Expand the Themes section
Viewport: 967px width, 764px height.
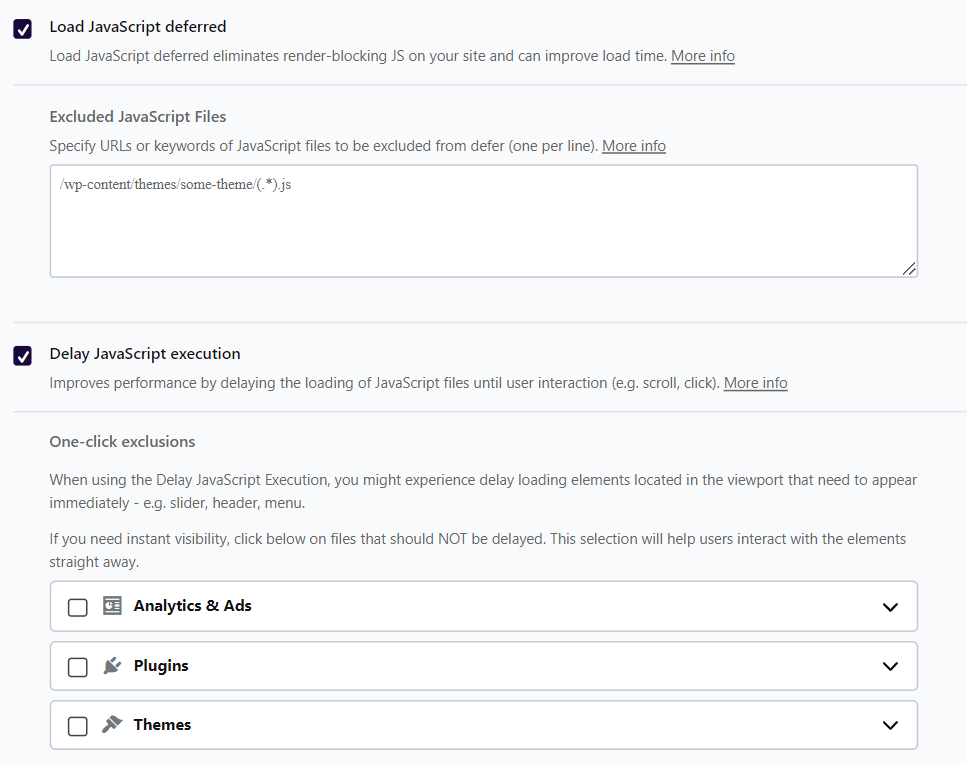pyautogui.click(x=890, y=724)
